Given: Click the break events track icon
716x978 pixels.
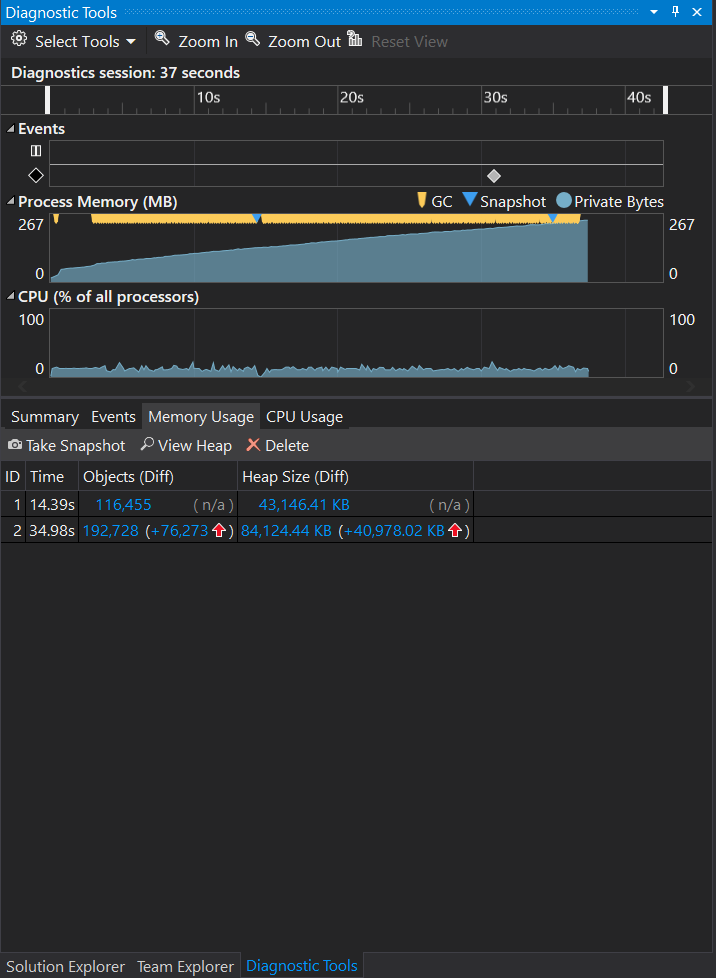Looking at the screenshot, I should 36,151.
